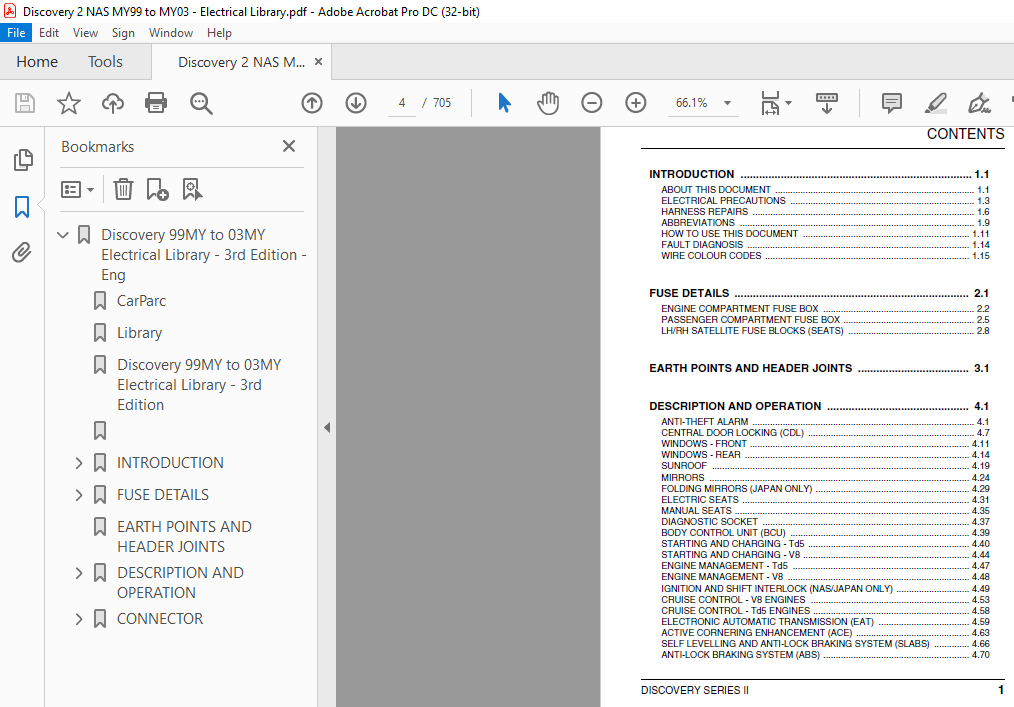The width and height of the screenshot is (1014, 707).
Task: Go to previous page arrow icon
Action: coord(312,103)
